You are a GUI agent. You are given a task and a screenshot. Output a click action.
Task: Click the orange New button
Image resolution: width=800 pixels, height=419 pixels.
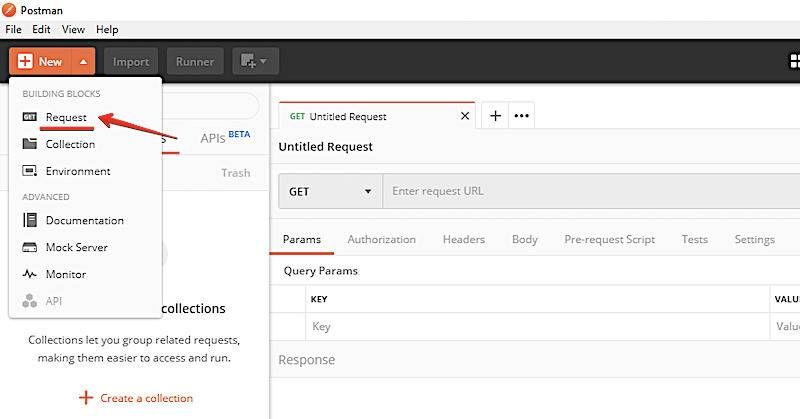[x=40, y=62]
